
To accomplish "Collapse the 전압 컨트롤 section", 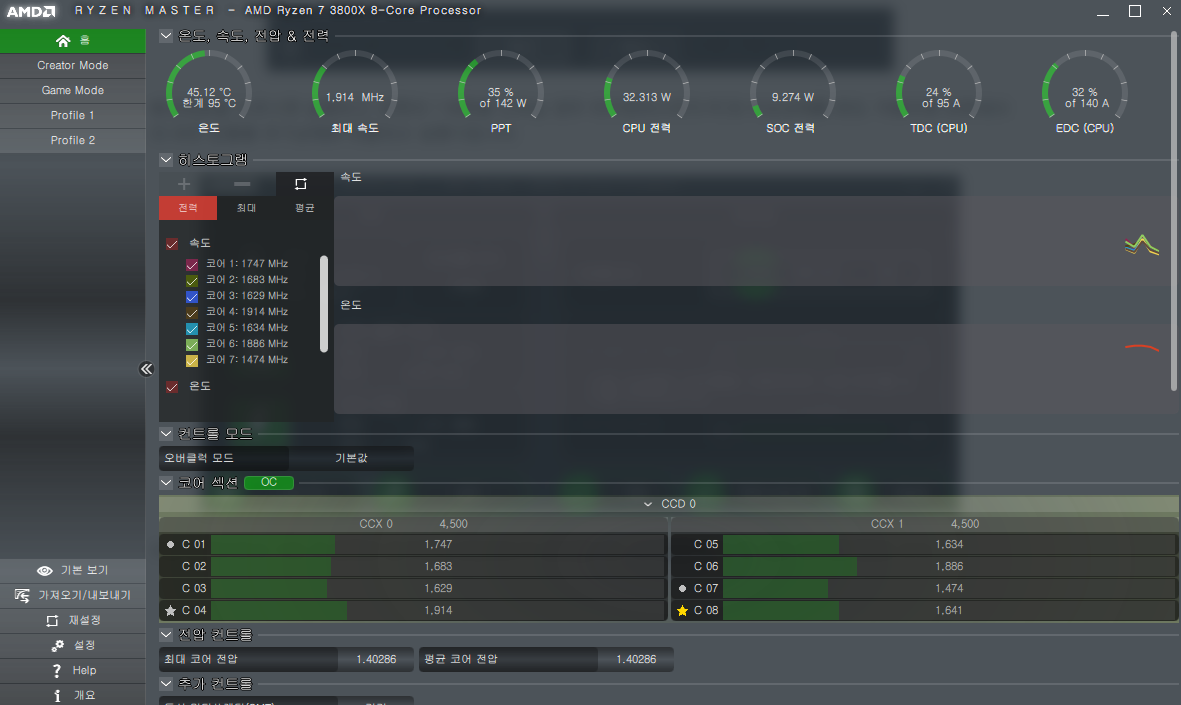I will [x=166, y=634].
